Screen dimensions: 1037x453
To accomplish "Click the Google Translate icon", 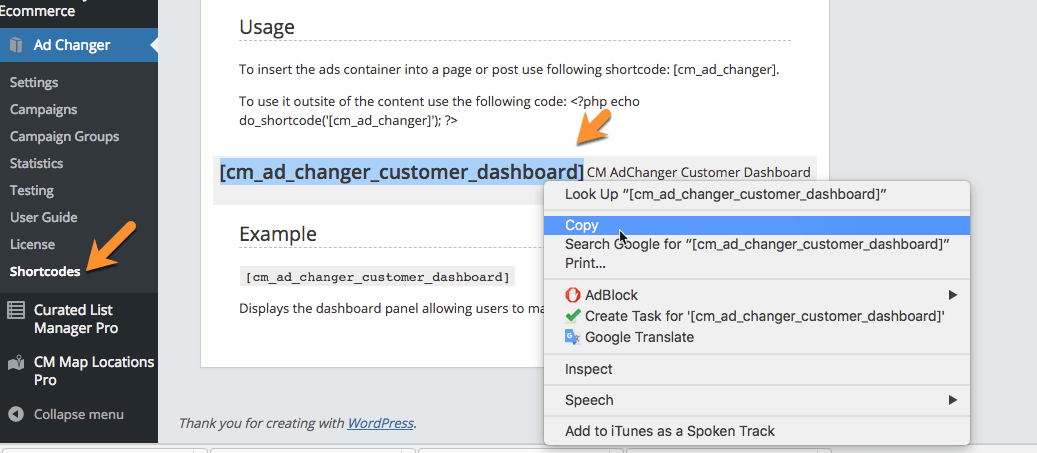I will coord(573,337).
